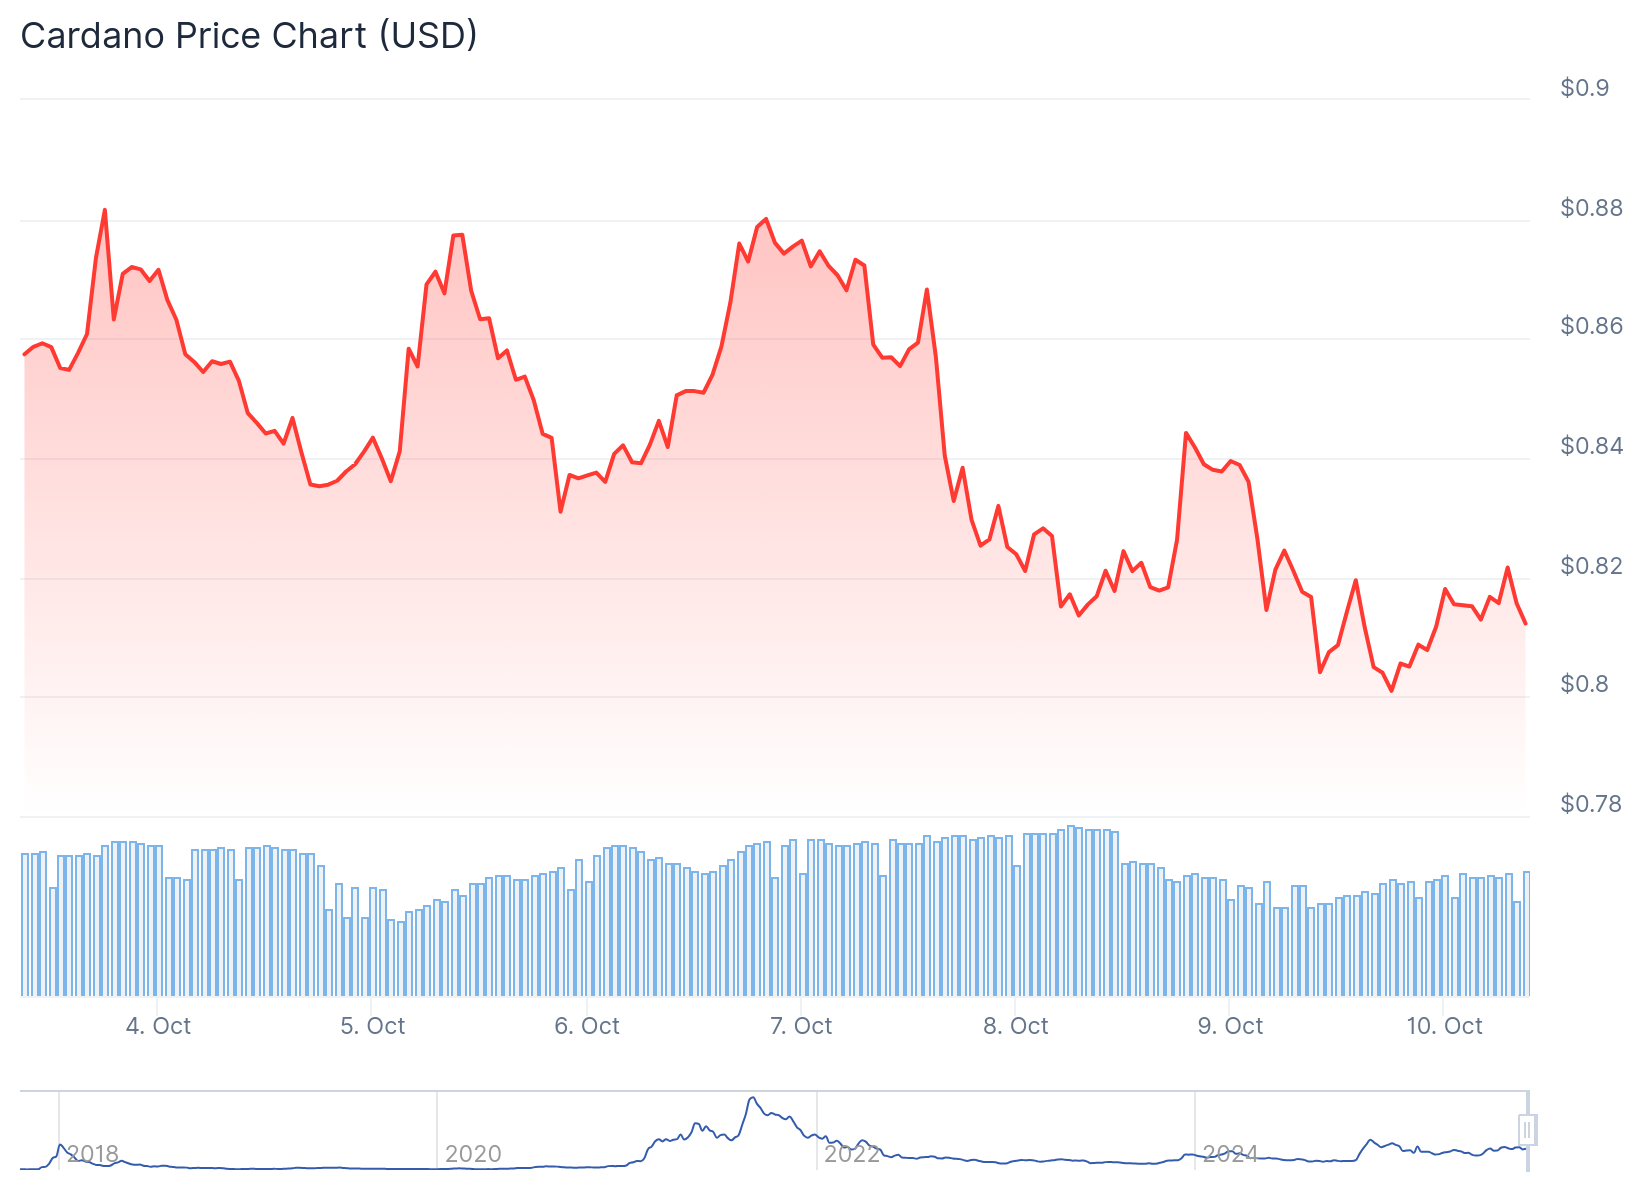Click the 9. Oct date label
1644x1200 pixels.
tap(1230, 1026)
